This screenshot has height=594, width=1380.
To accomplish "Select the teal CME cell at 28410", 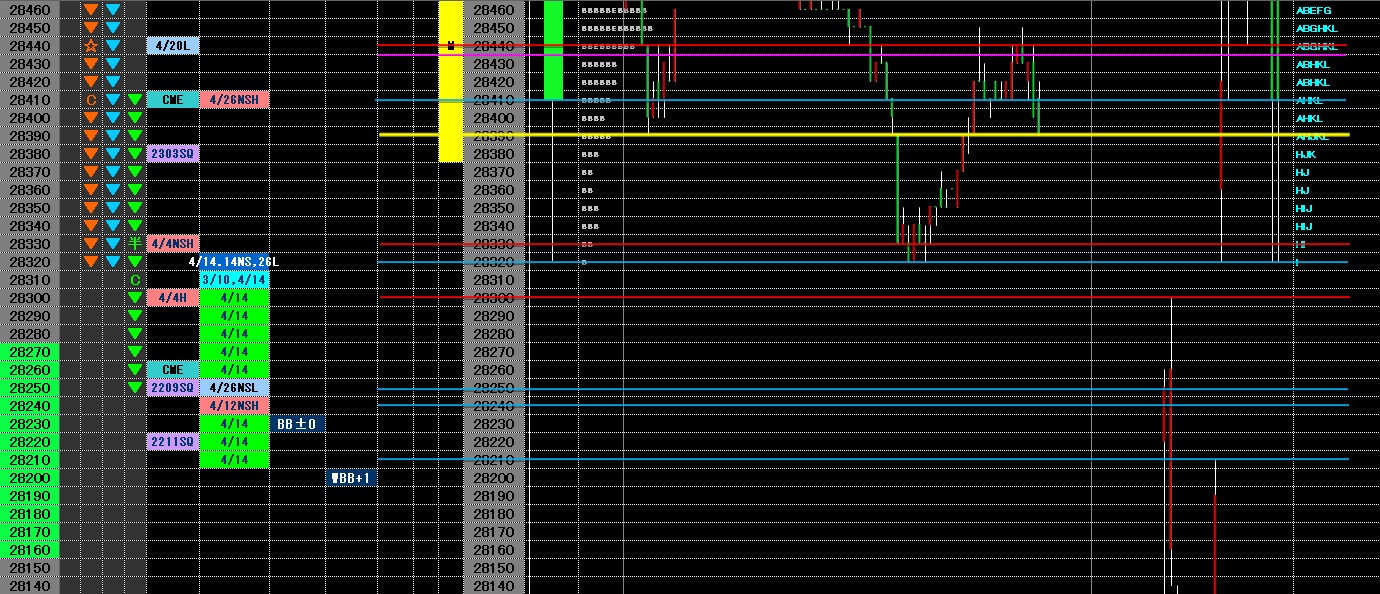I will [172, 100].
